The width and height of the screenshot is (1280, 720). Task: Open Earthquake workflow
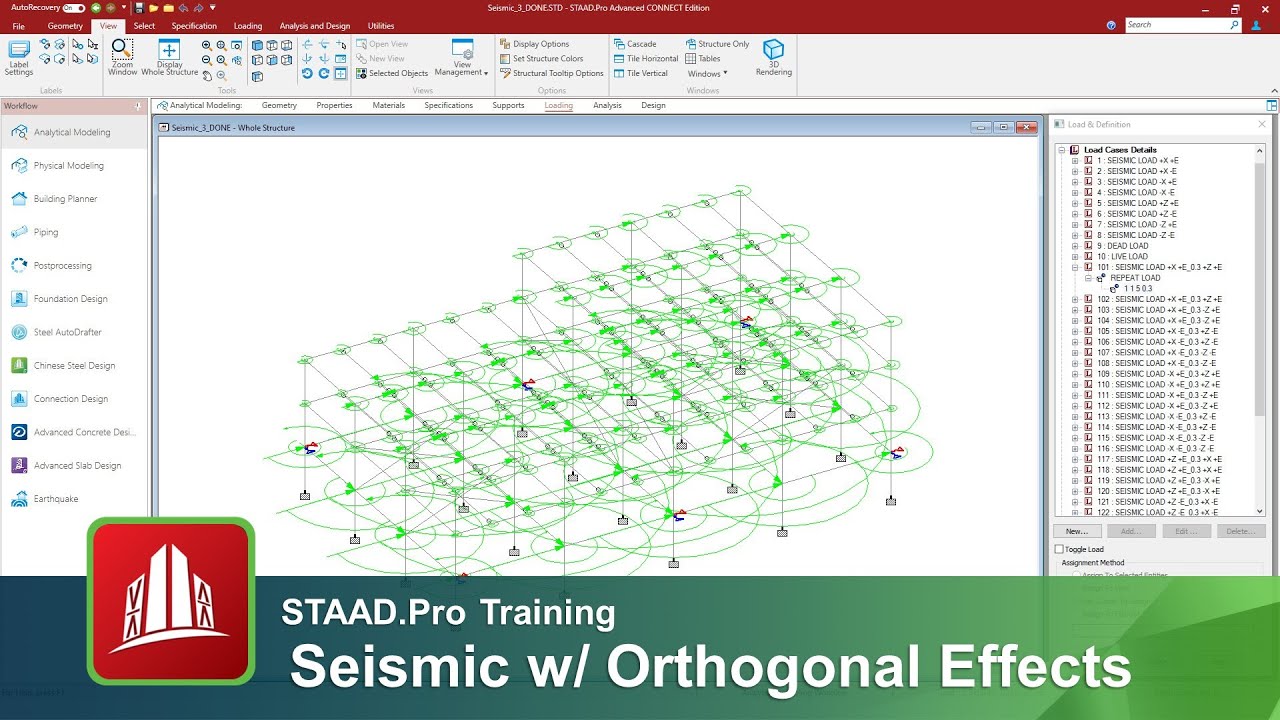click(x=75, y=499)
